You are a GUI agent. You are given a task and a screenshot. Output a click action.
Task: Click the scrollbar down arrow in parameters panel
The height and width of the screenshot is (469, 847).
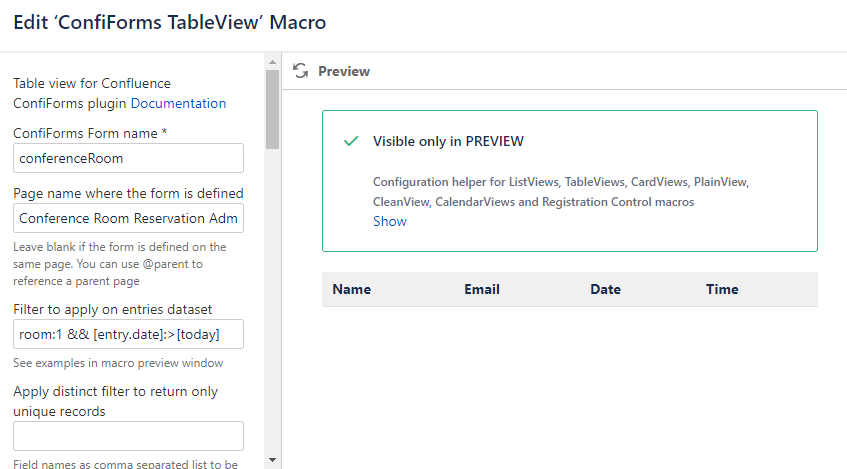tap(272, 460)
